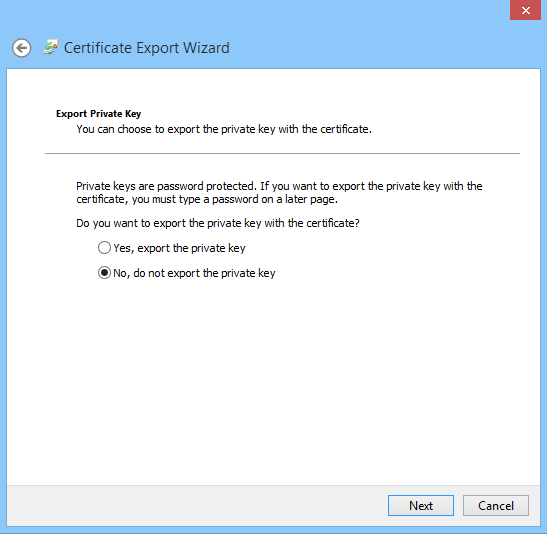547x534 pixels.
Task: Go back using the circular arrow button
Action: tap(22, 48)
